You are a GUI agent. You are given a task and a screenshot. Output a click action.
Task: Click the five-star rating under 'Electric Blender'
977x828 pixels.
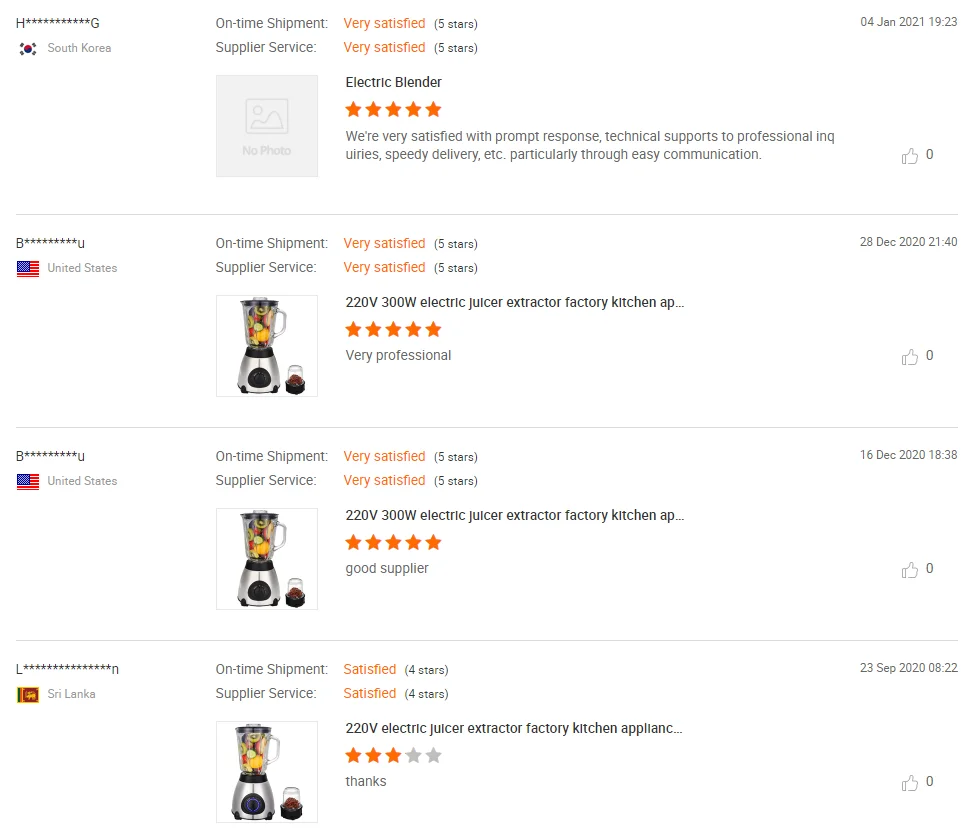pyautogui.click(x=393, y=110)
